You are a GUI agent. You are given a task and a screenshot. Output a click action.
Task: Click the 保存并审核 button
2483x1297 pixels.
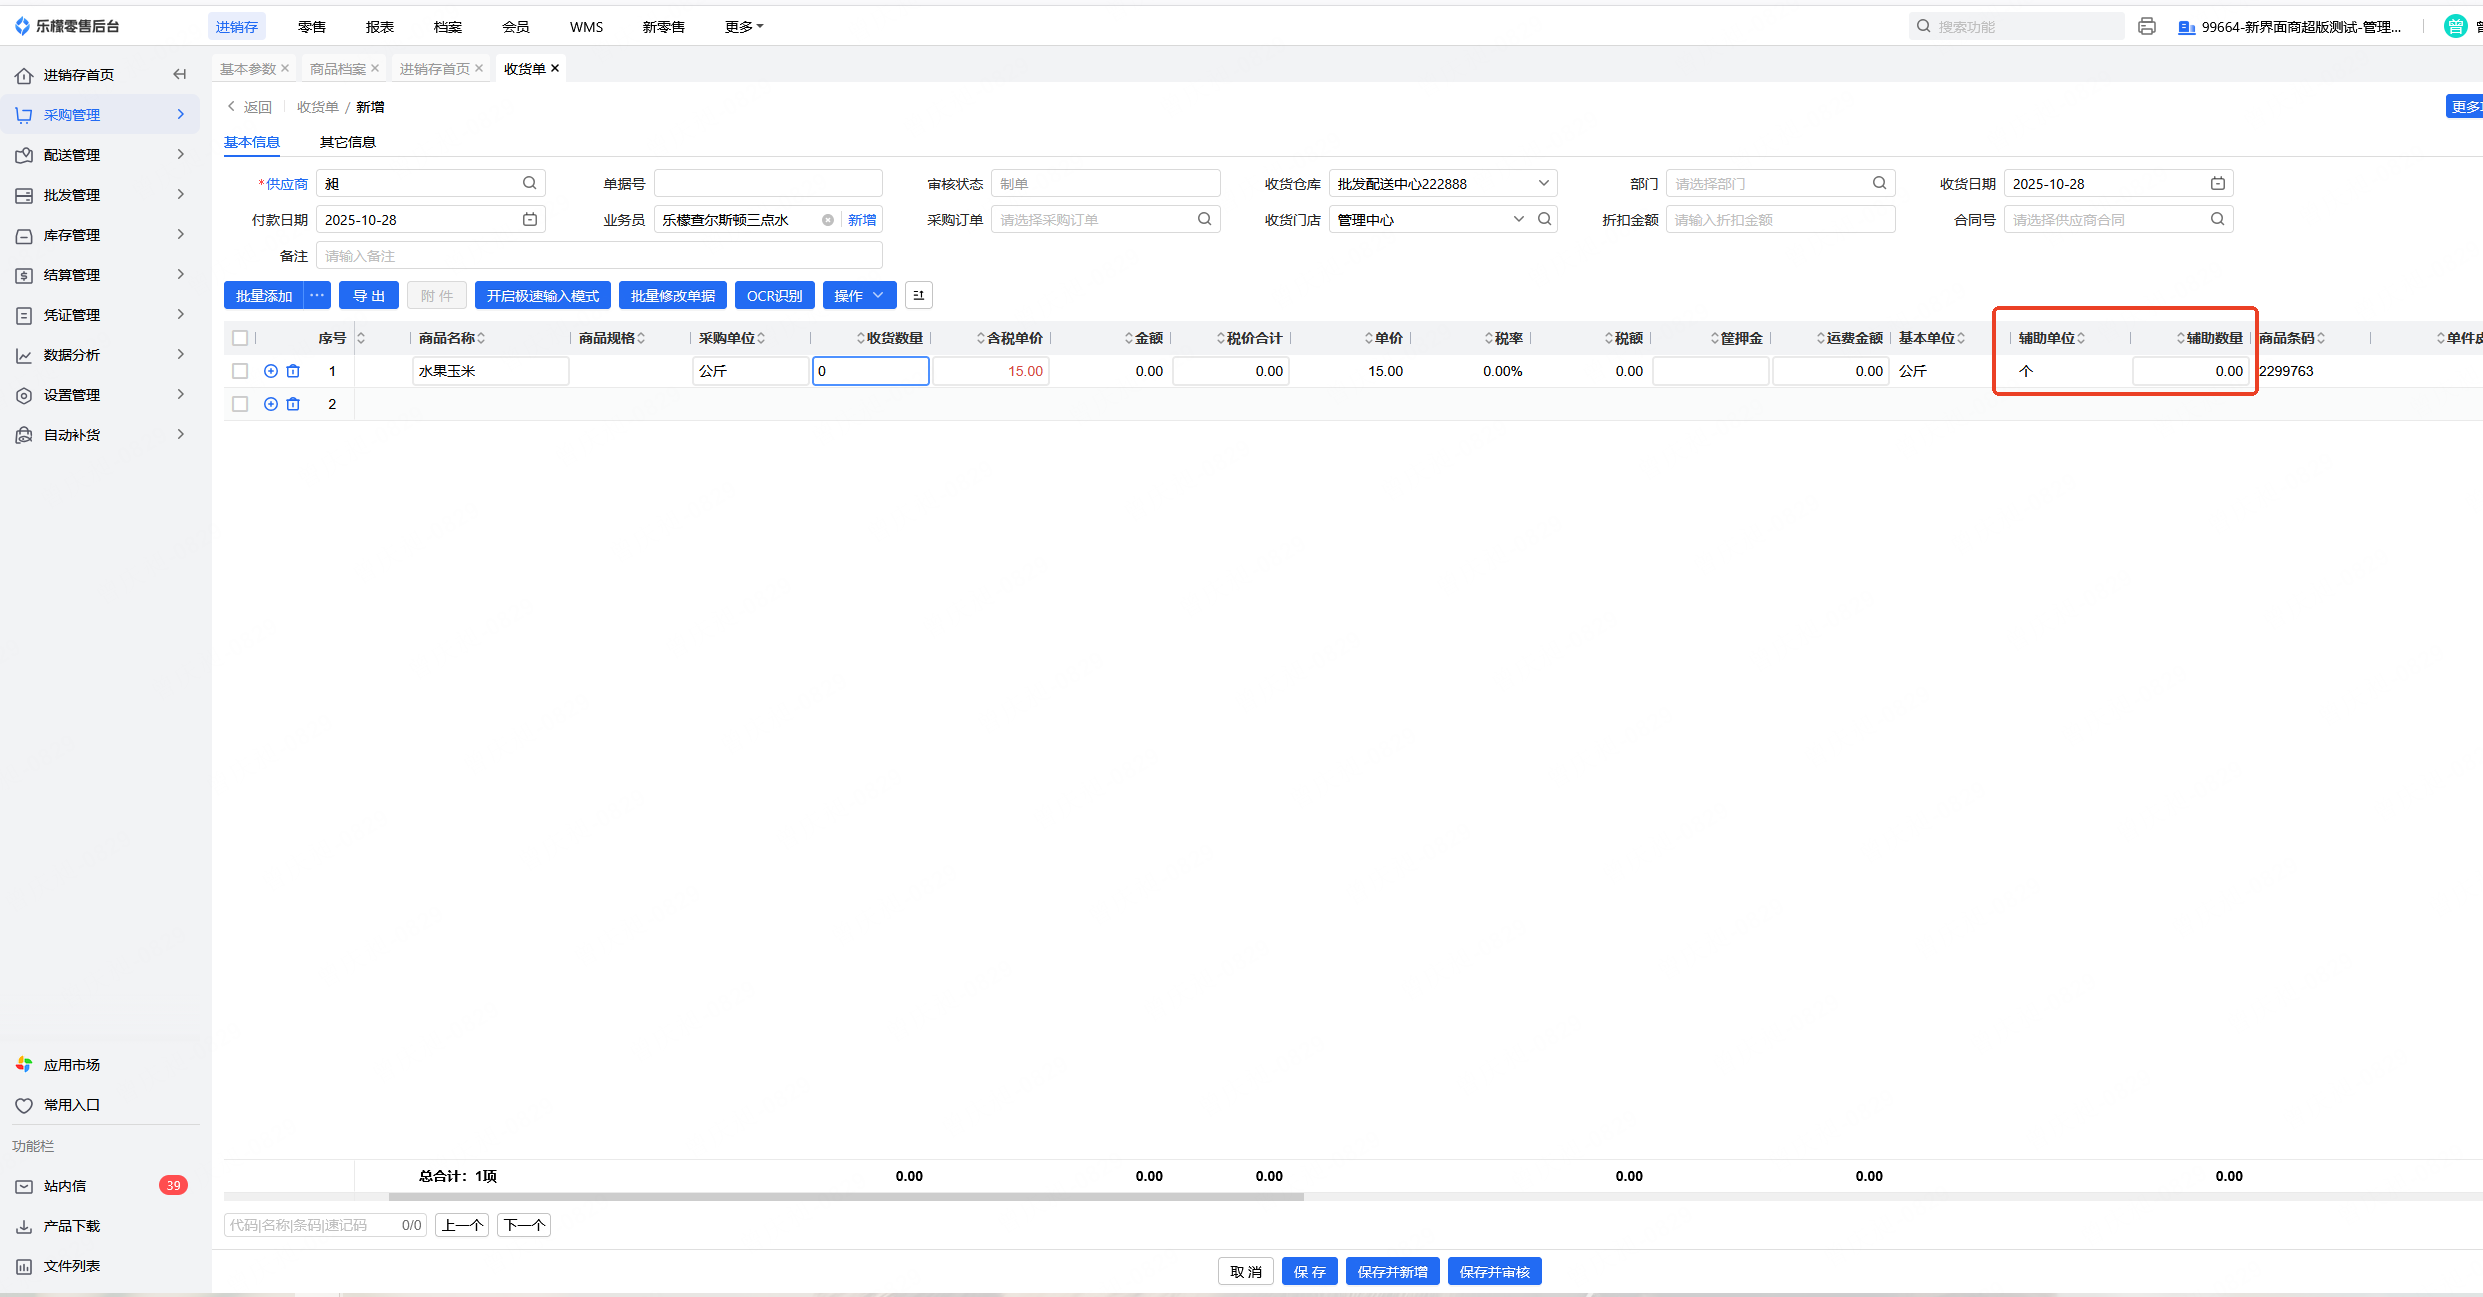[x=1494, y=1271]
